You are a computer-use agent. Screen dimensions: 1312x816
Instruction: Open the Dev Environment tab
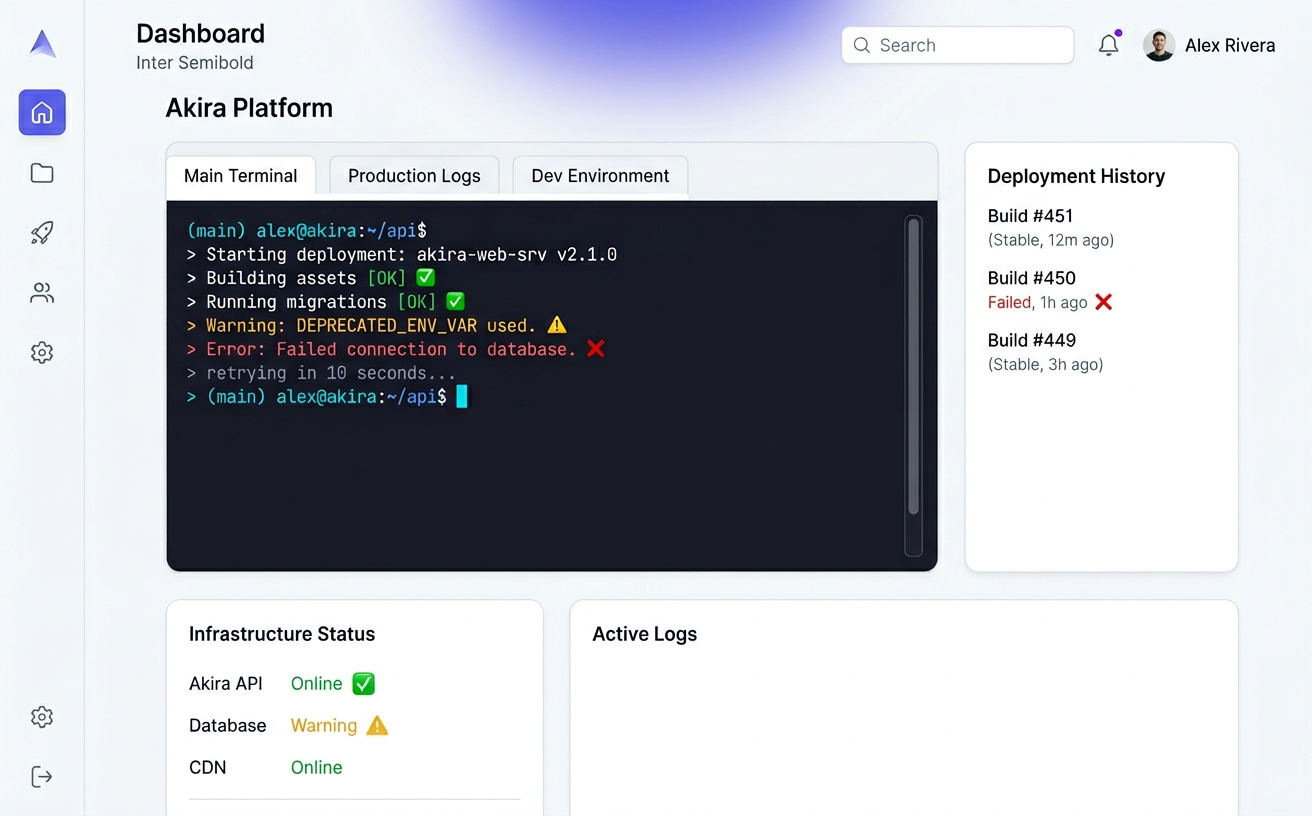[600, 175]
